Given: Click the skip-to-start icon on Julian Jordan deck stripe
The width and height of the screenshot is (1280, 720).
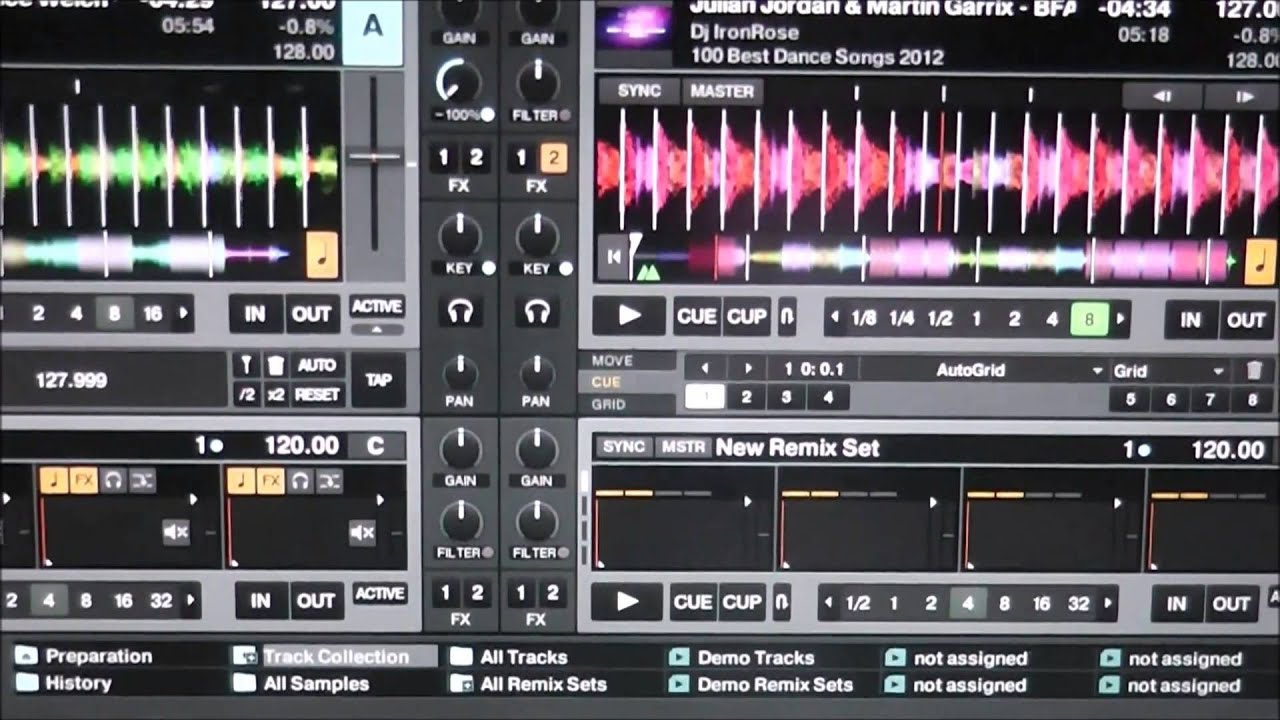Looking at the screenshot, I should 613,256.
